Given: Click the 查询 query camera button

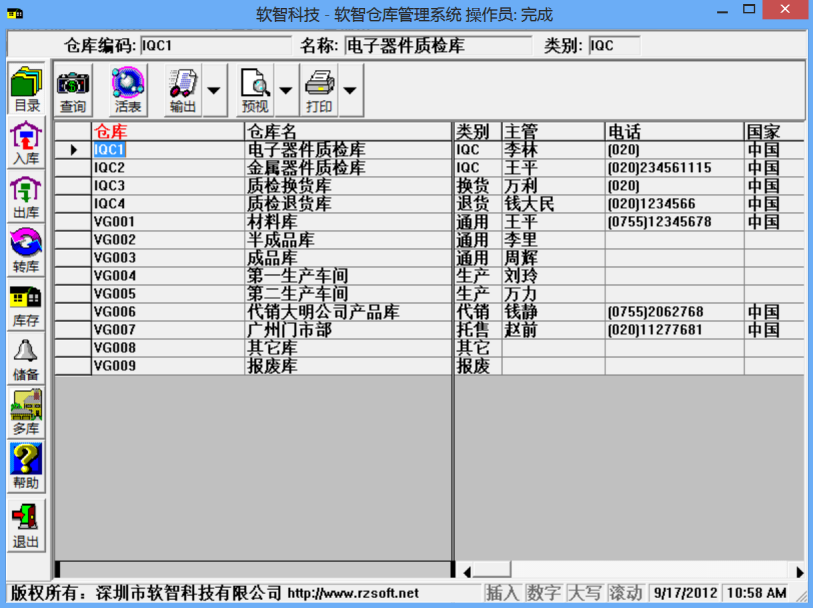Looking at the screenshot, I should point(73,90).
